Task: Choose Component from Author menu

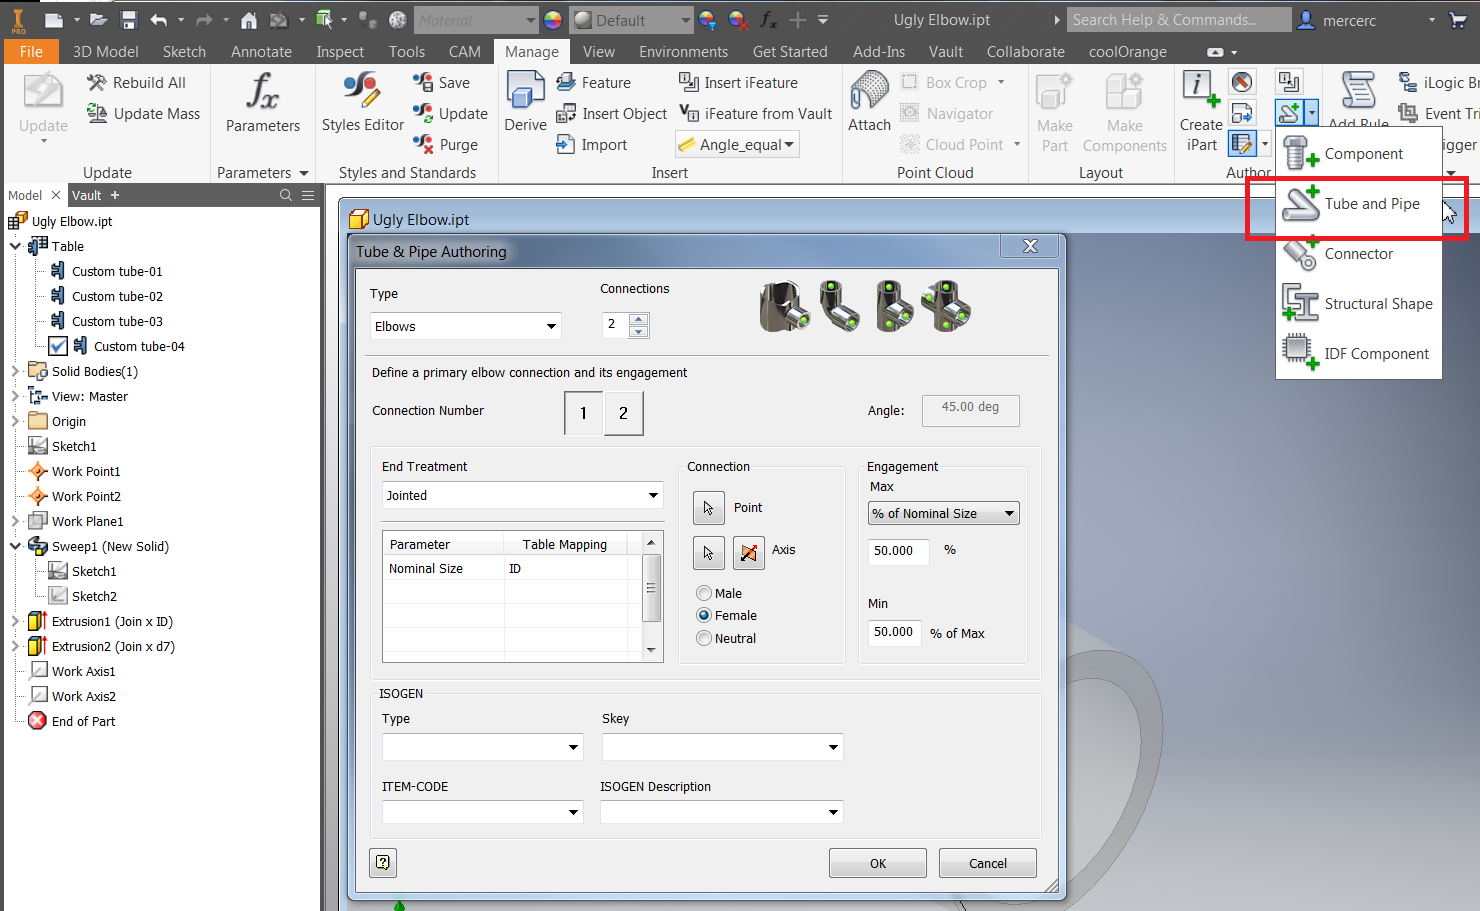Action: 1358,154
